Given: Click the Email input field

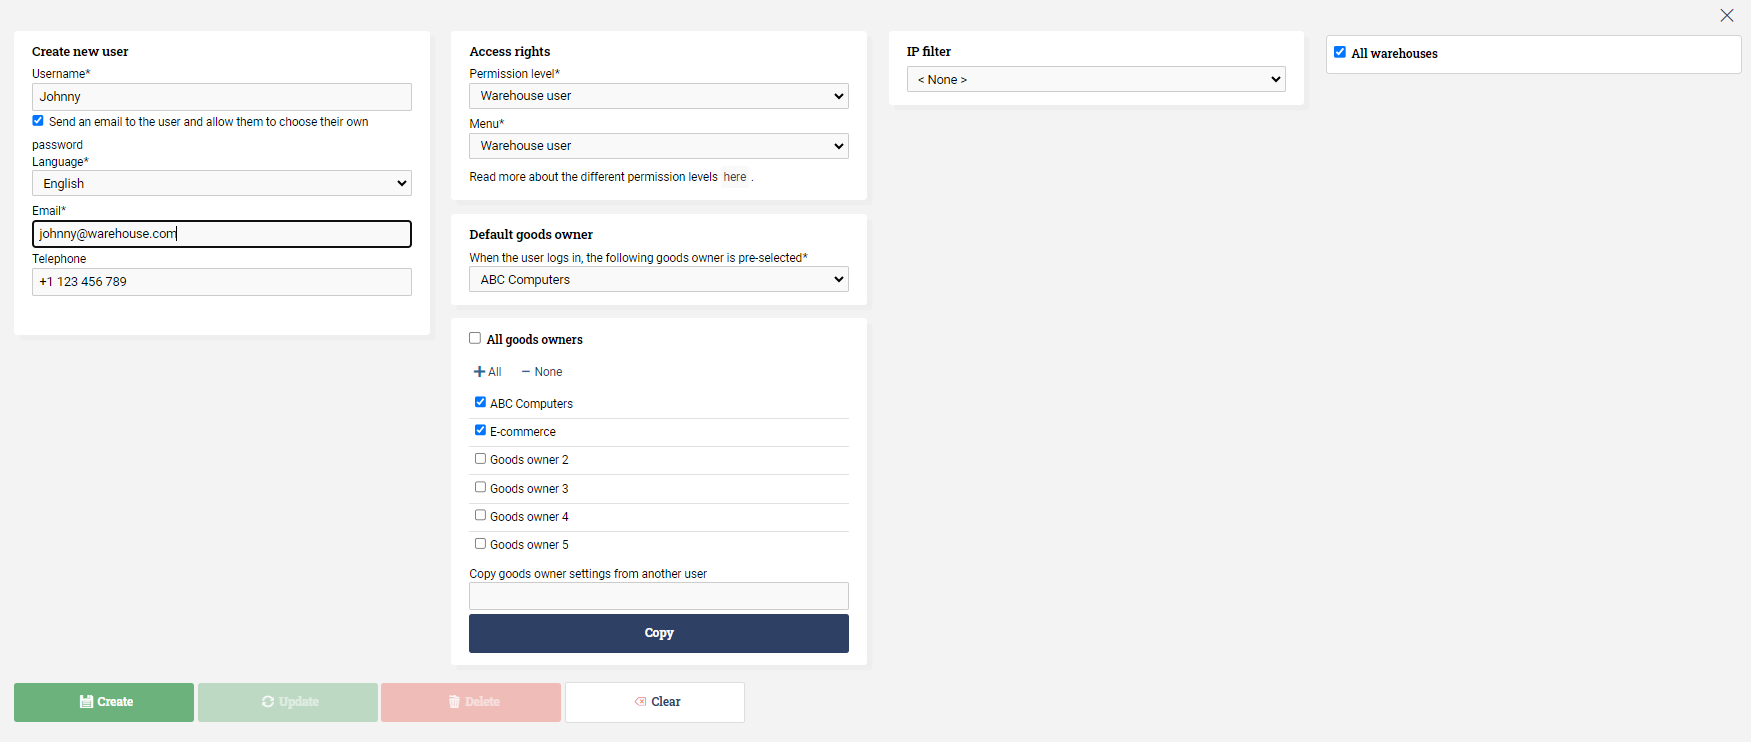Looking at the screenshot, I should coord(222,234).
